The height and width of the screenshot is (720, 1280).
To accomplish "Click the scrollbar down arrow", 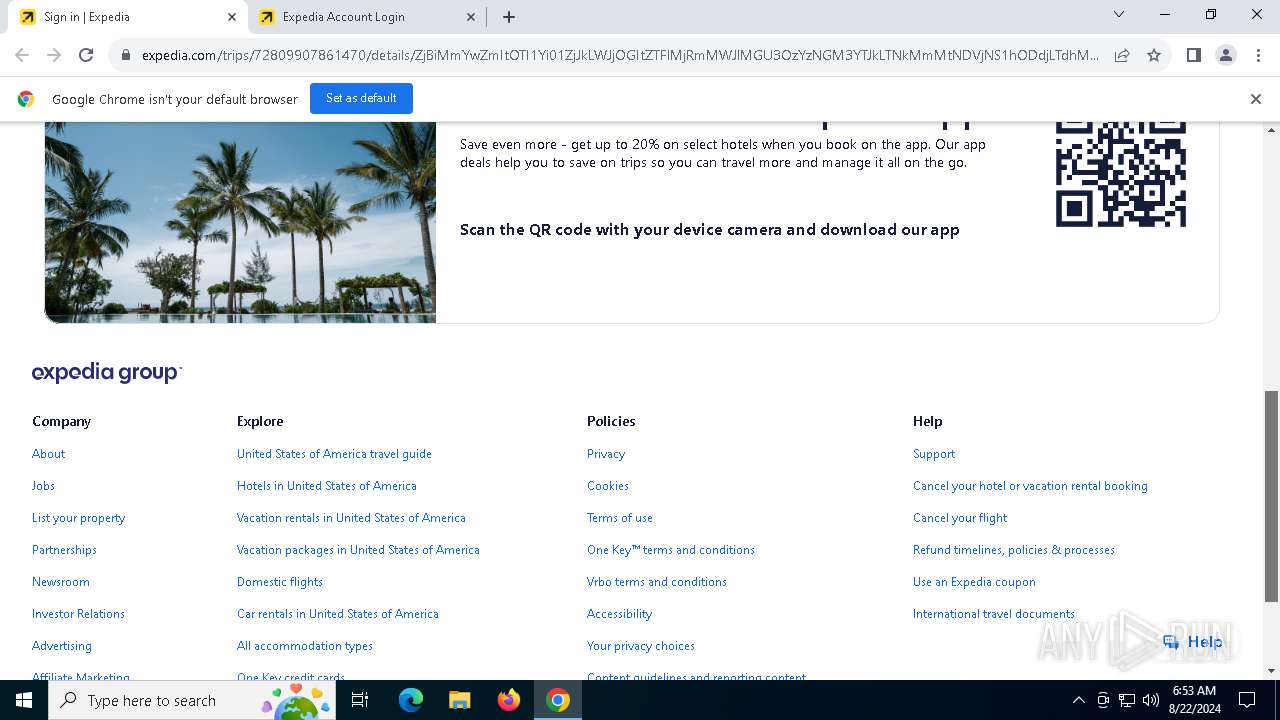I will pyautogui.click(x=1271, y=671).
